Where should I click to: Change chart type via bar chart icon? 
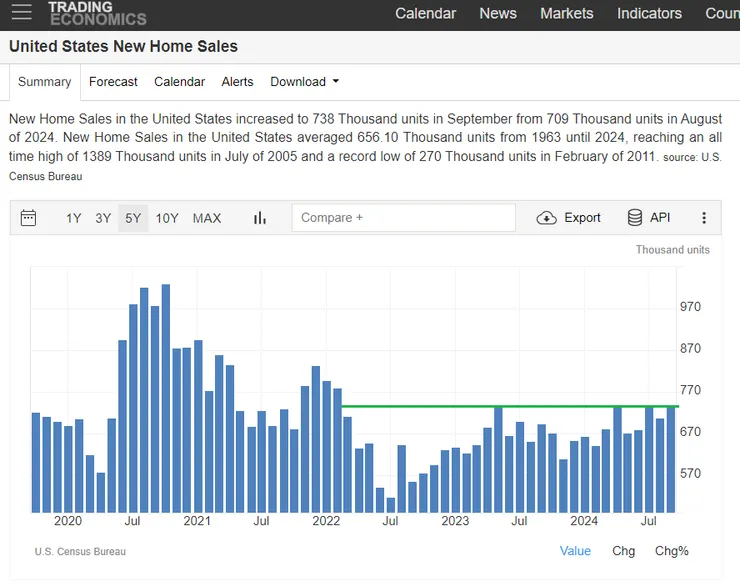click(260, 218)
